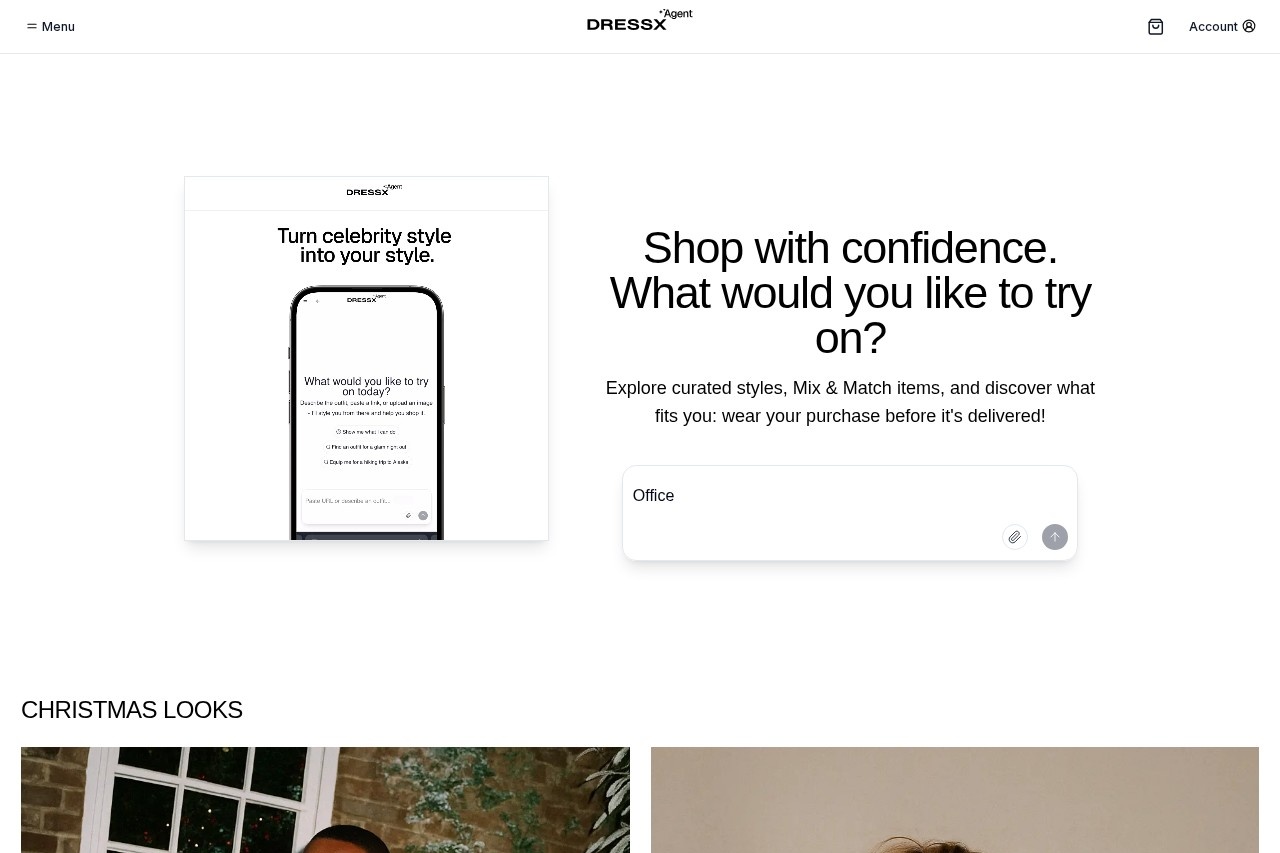Click "Show me what I can do" suggestion in mockup

[366, 432]
